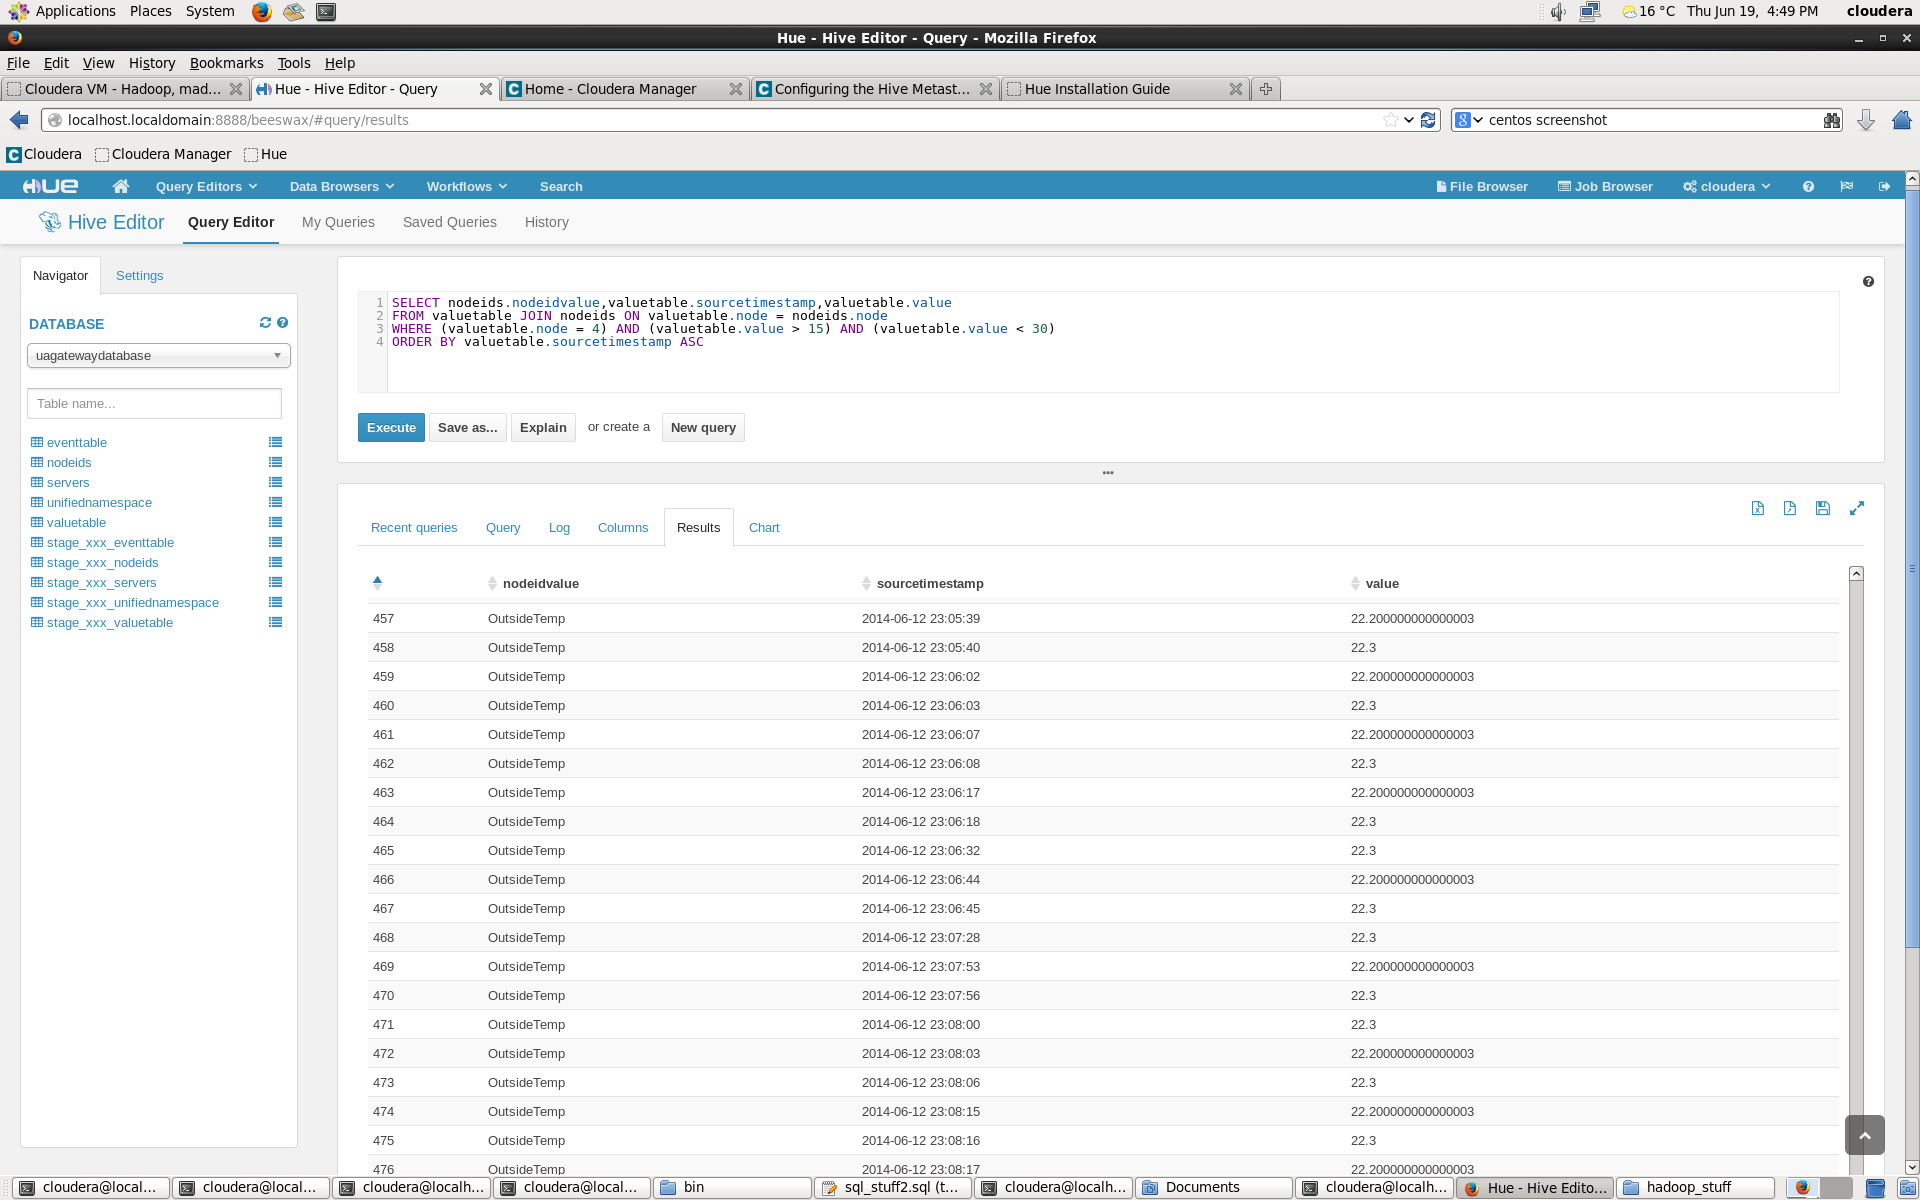1920x1200 pixels.
Task: Open cloudera user dropdown
Action: [1727, 187]
